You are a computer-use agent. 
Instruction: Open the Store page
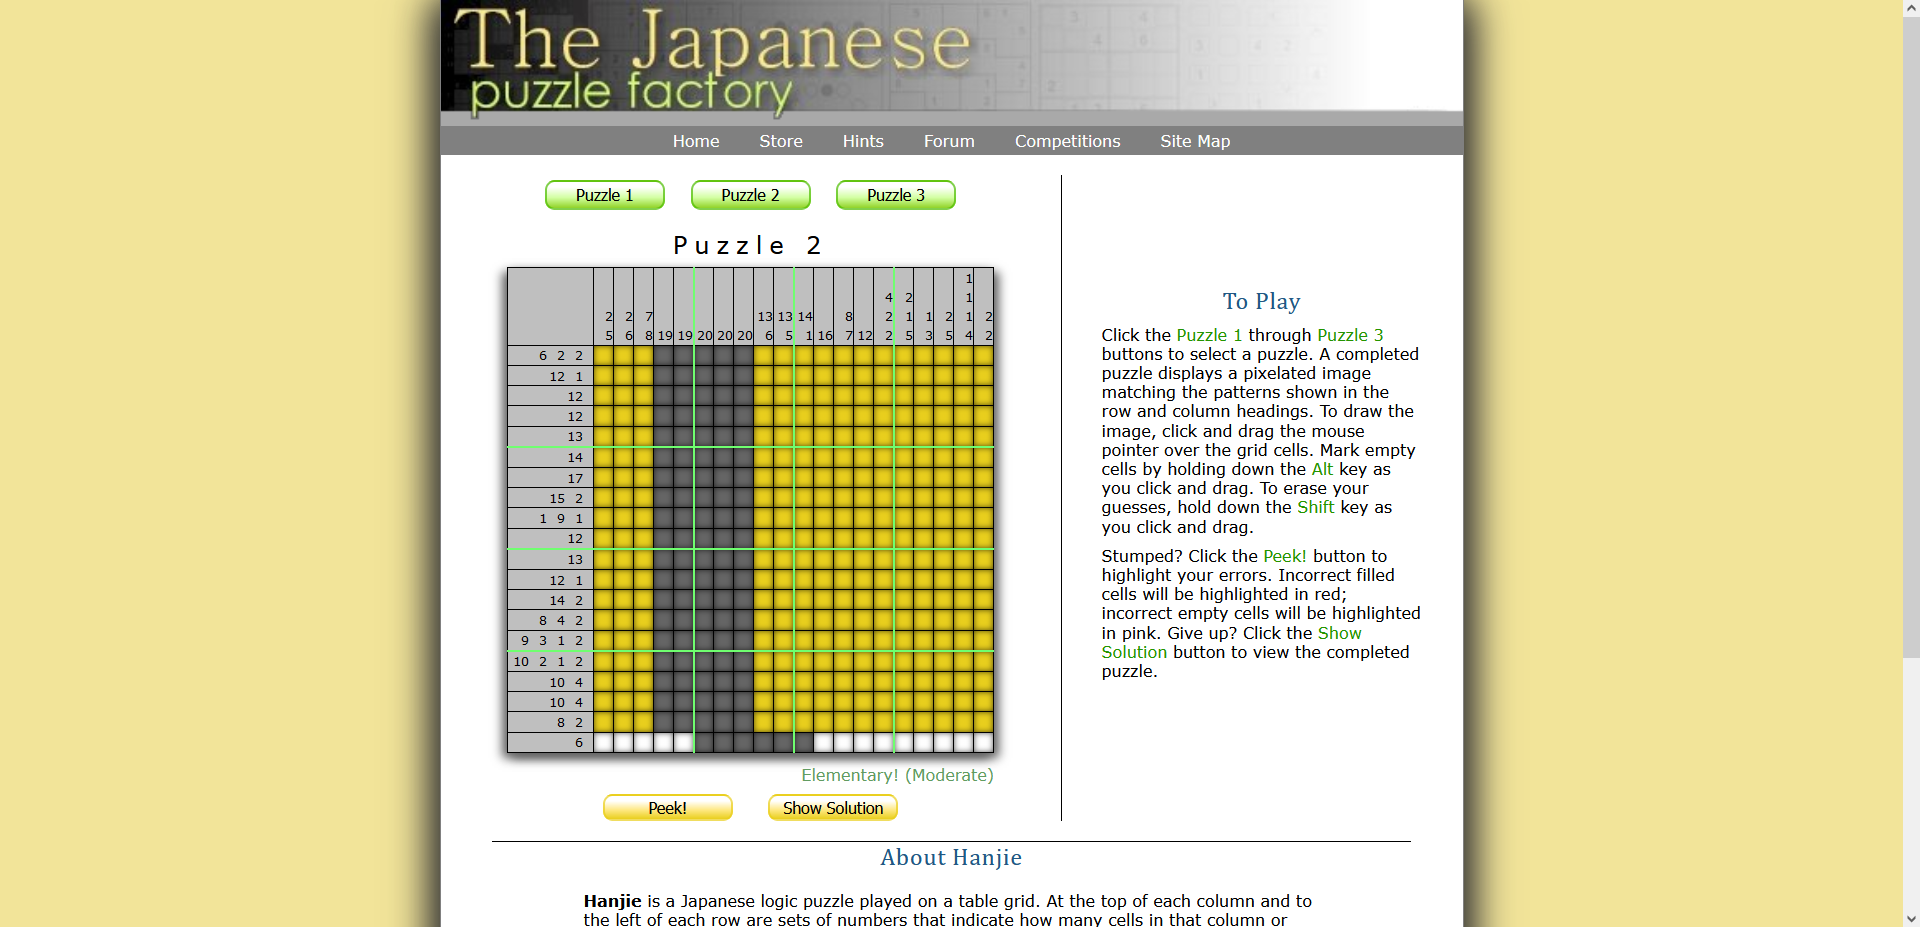[780, 141]
